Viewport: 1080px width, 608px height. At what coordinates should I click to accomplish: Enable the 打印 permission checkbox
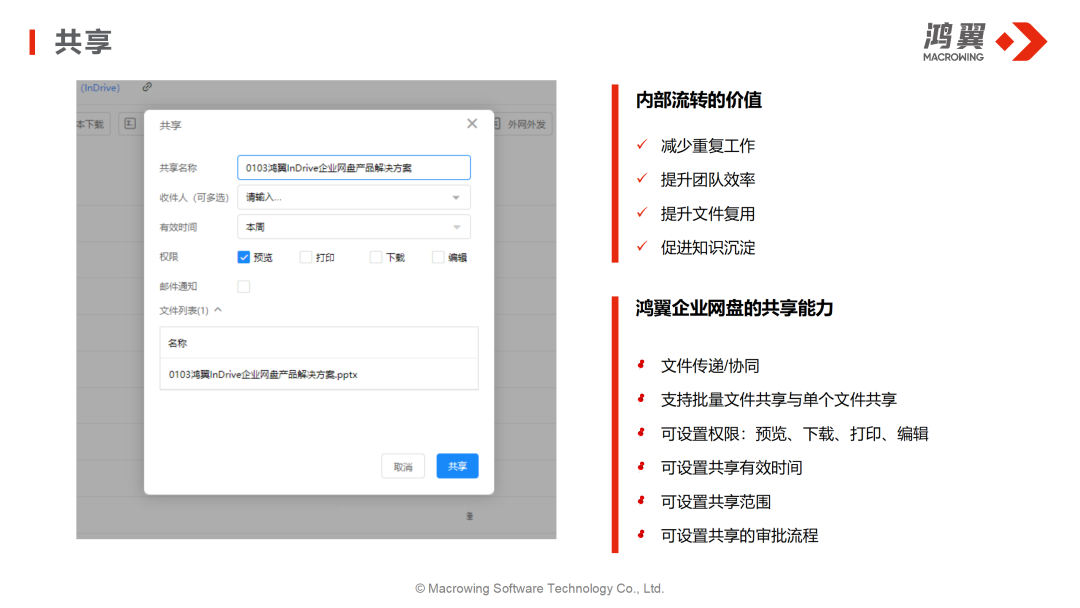pyautogui.click(x=306, y=257)
